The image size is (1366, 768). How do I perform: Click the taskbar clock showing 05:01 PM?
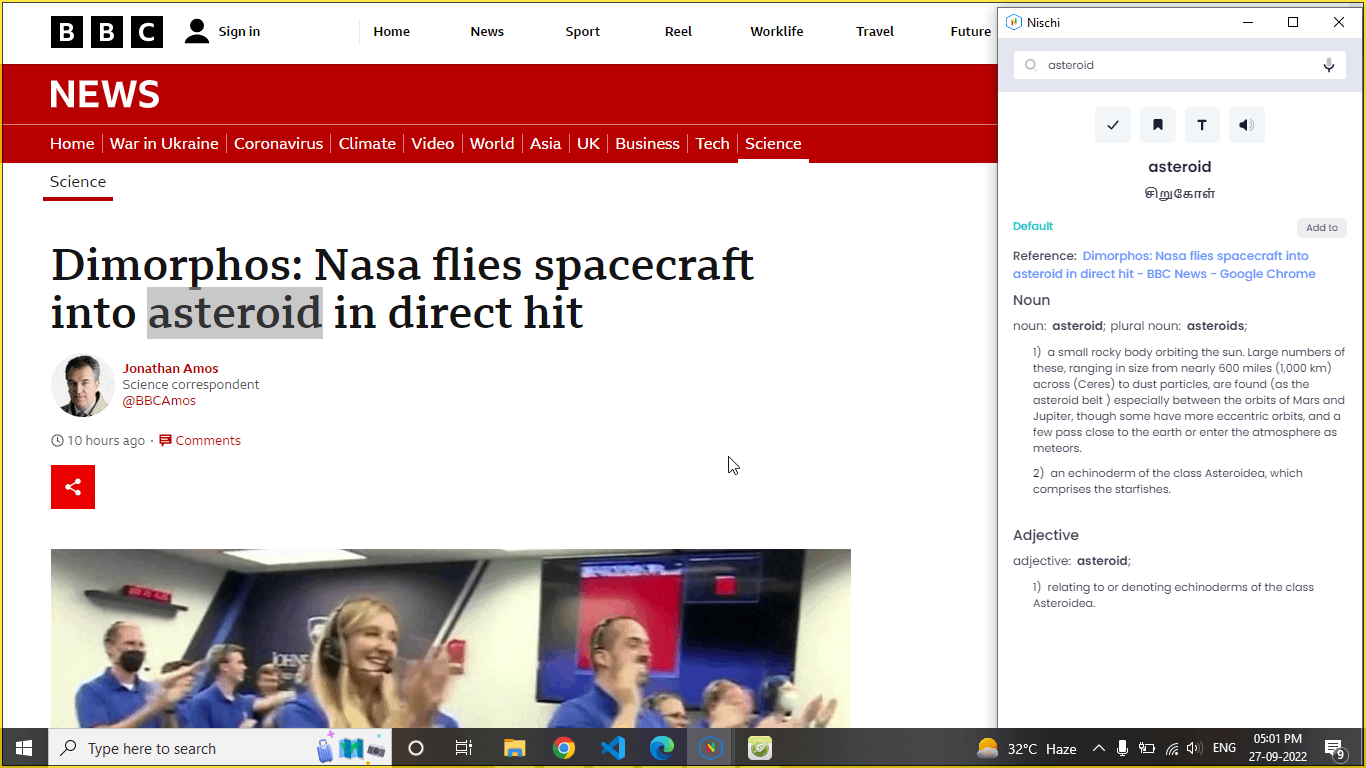coord(1278,748)
